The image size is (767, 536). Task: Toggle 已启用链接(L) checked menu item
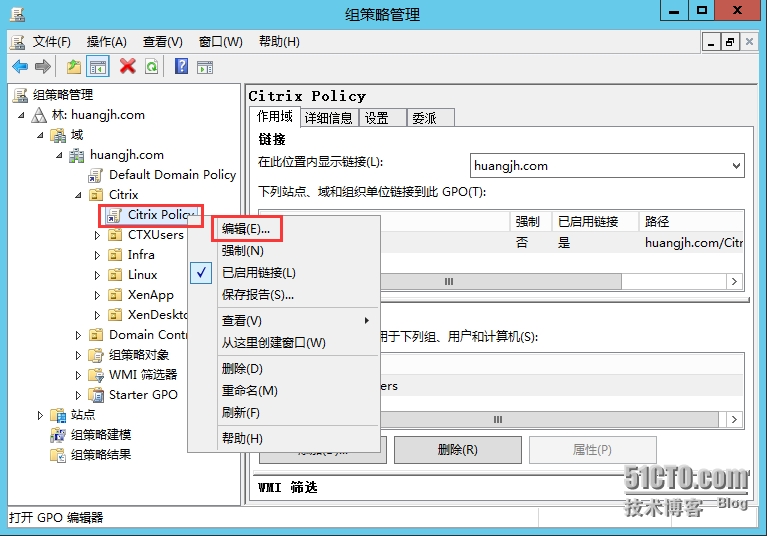(x=284, y=273)
